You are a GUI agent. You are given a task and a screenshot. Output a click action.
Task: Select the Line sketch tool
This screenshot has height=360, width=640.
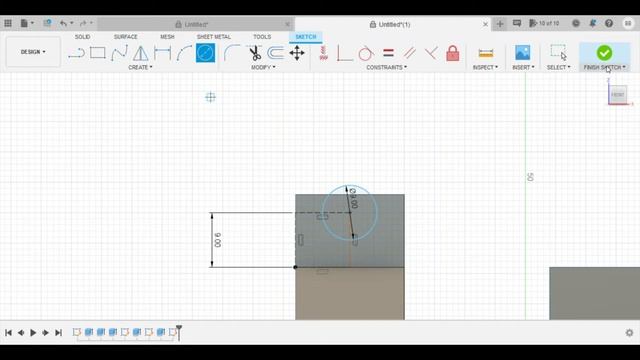(76, 53)
